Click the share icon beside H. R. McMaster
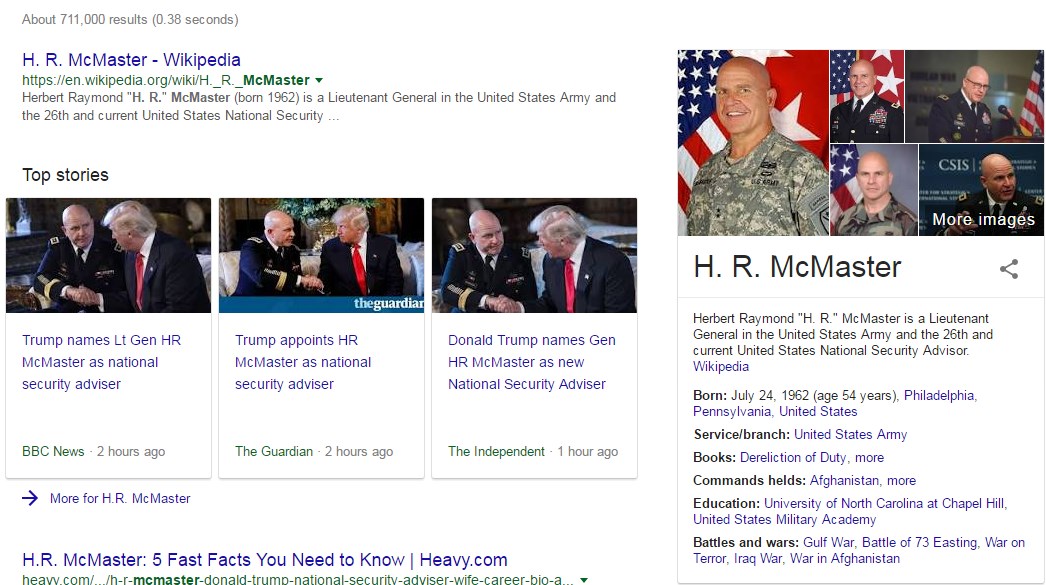The image size is (1046, 585). (1009, 269)
